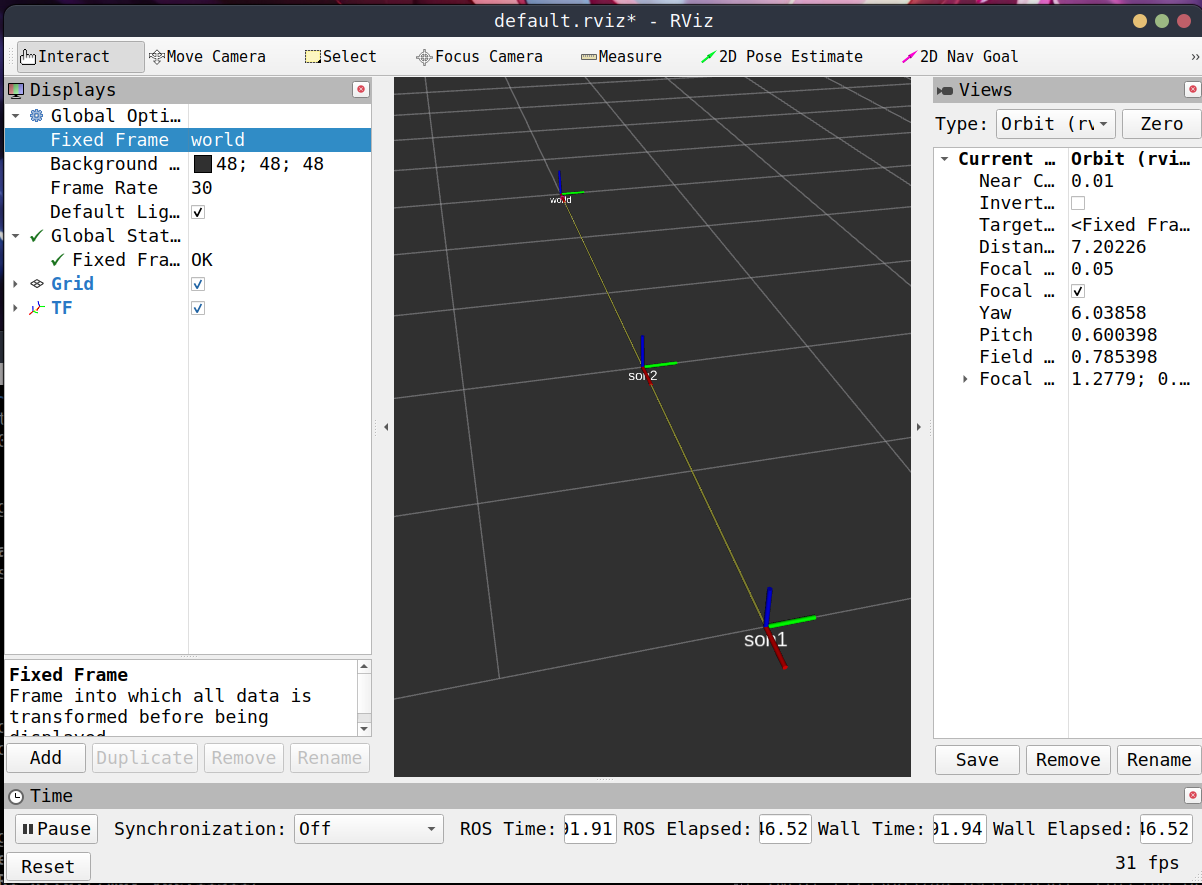Viewport: 1202px width, 885px height.
Task: Select the Interact tool
Action: click(65, 57)
